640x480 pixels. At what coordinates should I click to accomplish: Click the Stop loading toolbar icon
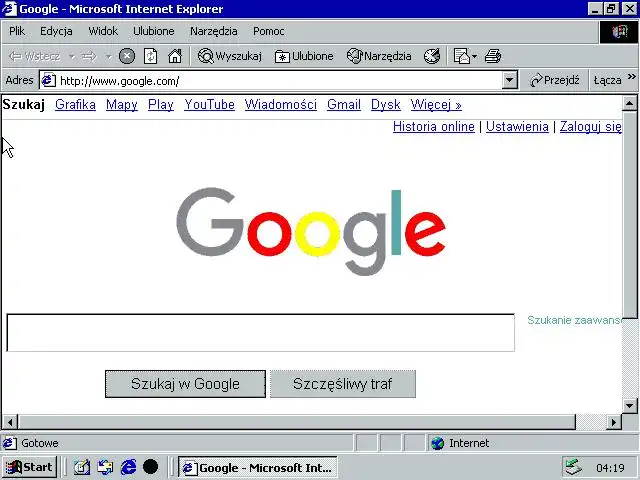[127, 56]
